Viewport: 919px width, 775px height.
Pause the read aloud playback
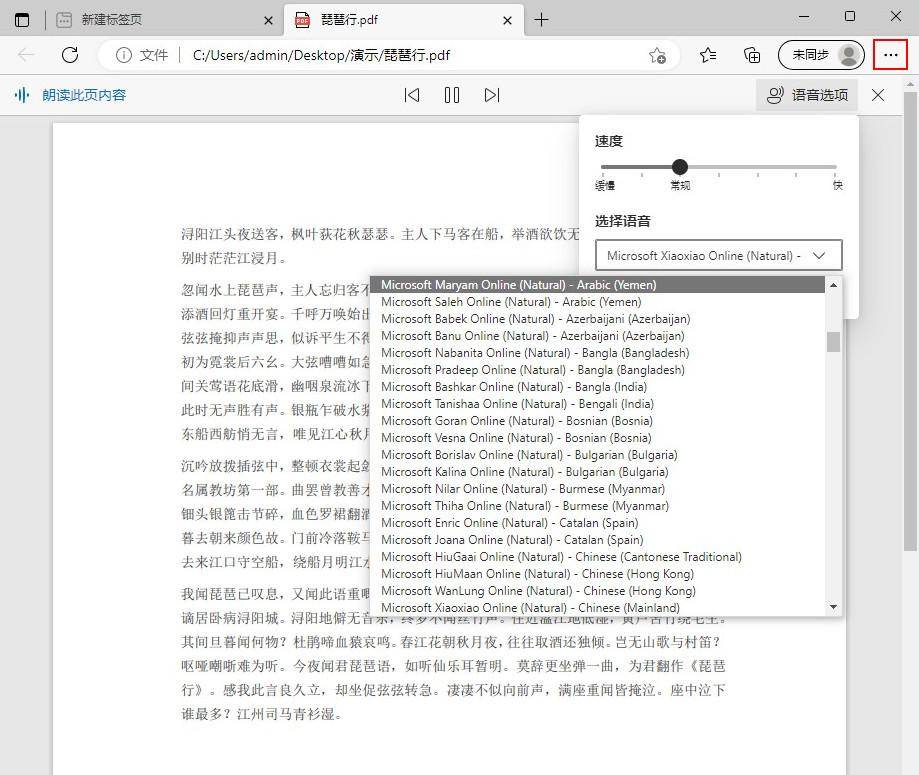[x=452, y=95]
